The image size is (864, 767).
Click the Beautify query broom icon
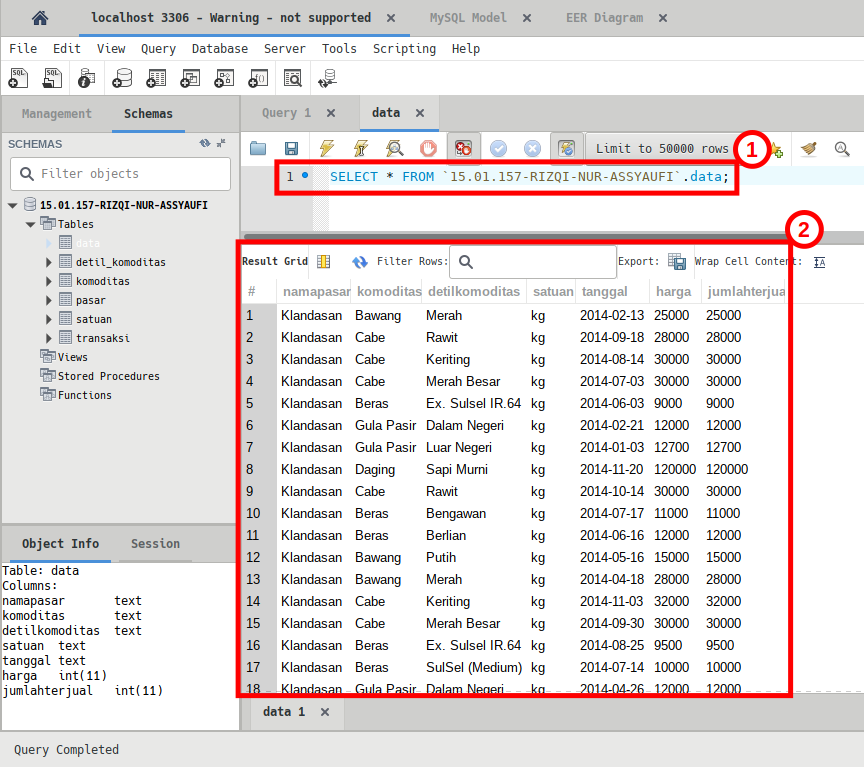click(x=809, y=148)
